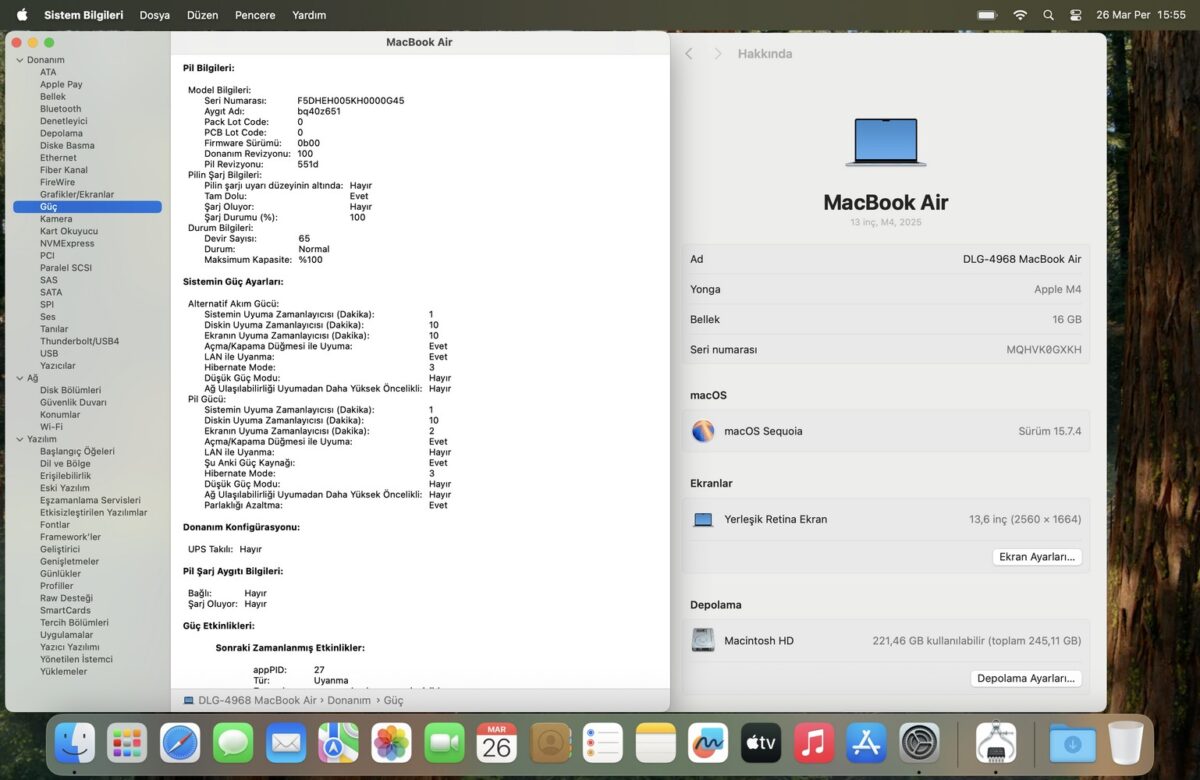Click the date and time in the menu bar
Screen dimensions: 1200x780
coord(1140,15)
